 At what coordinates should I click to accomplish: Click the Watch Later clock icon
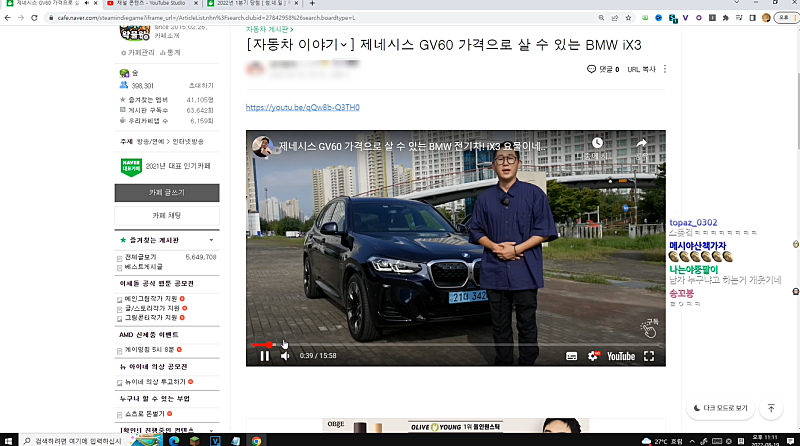(x=597, y=143)
